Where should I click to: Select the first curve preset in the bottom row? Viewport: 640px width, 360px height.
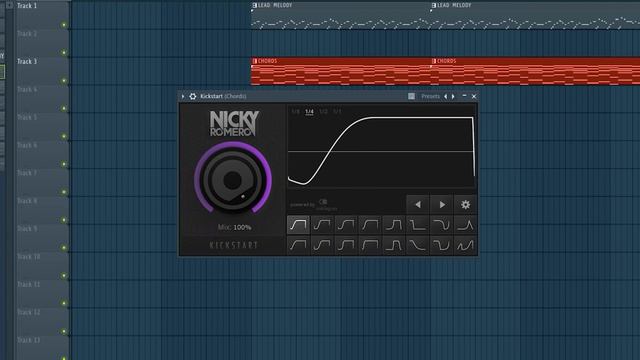point(298,245)
